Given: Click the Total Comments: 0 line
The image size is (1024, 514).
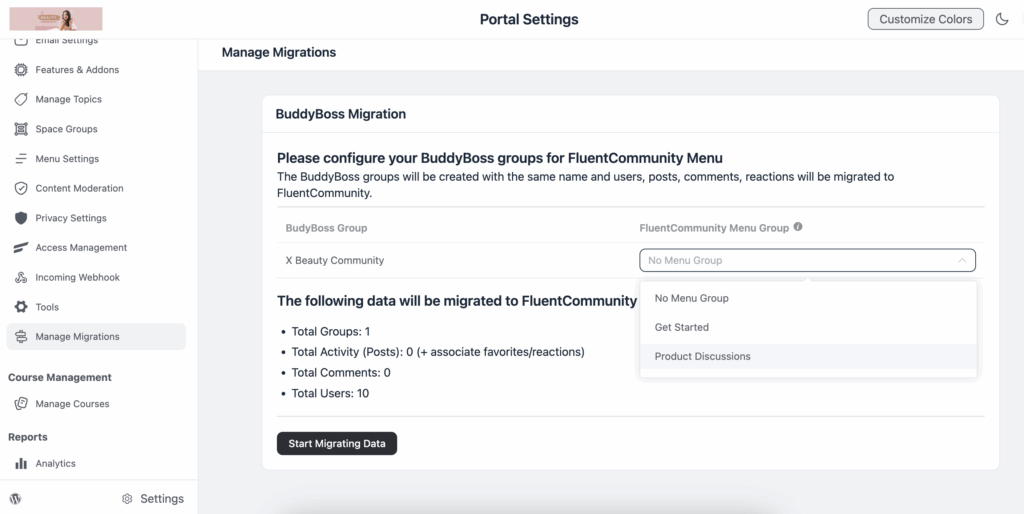Looking at the screenshot, I should click(341, 373).
